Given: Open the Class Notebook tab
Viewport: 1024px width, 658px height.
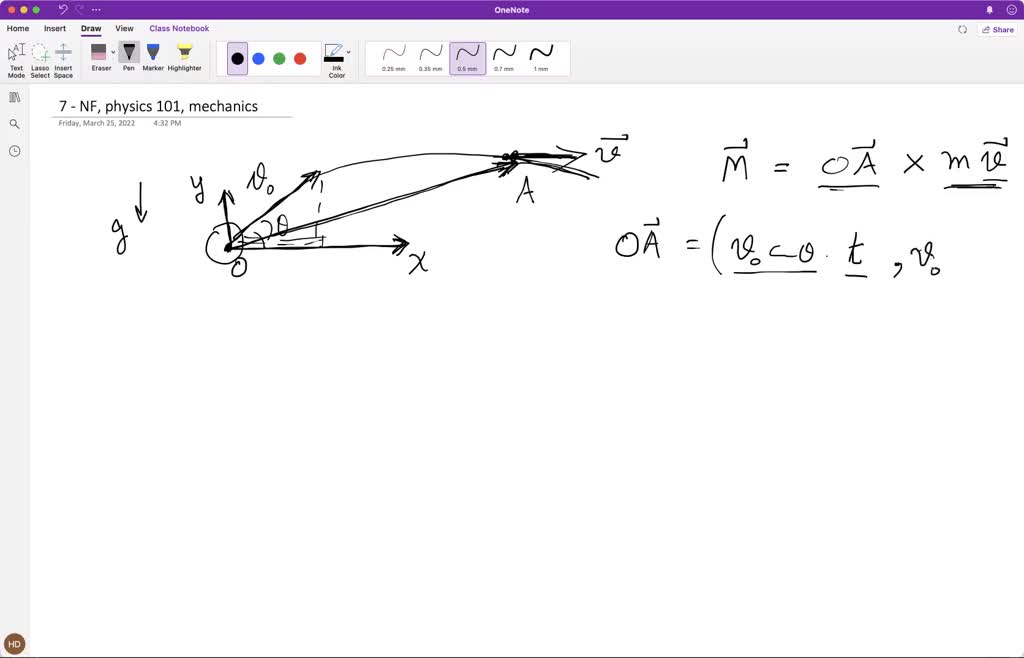Looking at the screenshot, I should tap(179, 28).
